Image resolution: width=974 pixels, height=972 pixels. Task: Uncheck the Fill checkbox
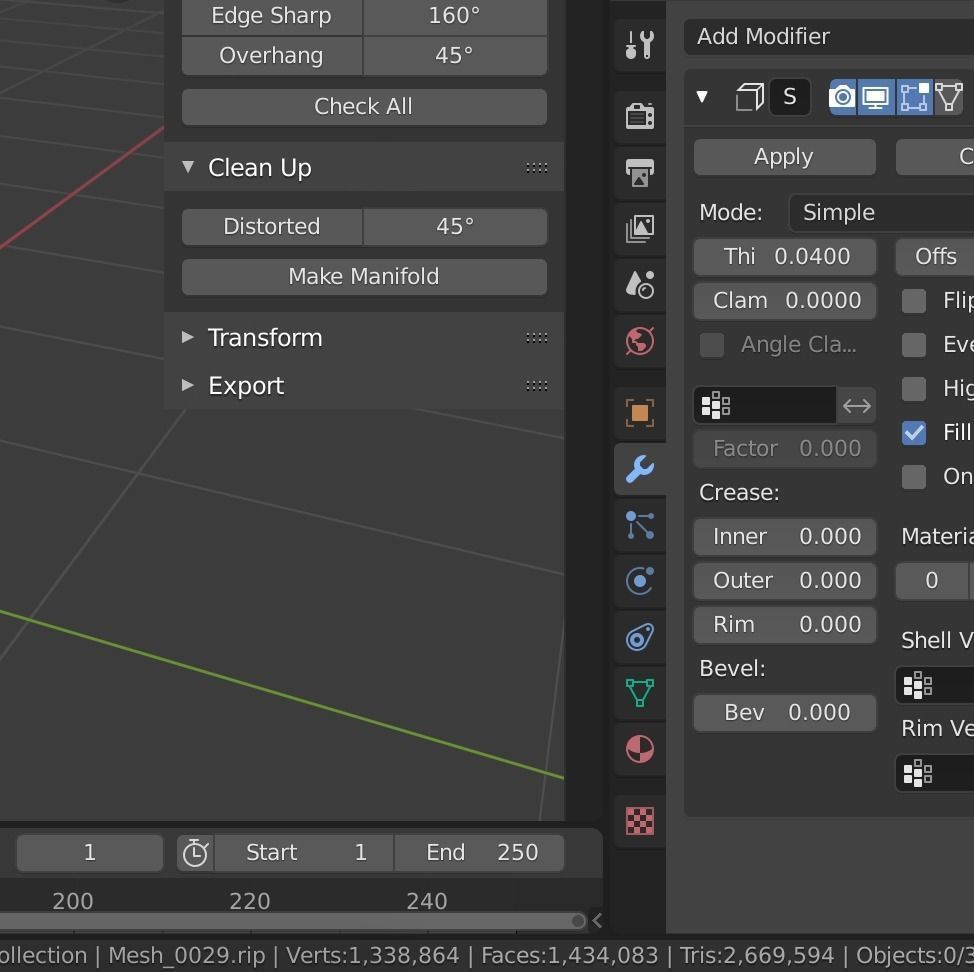tap(914, 433)
